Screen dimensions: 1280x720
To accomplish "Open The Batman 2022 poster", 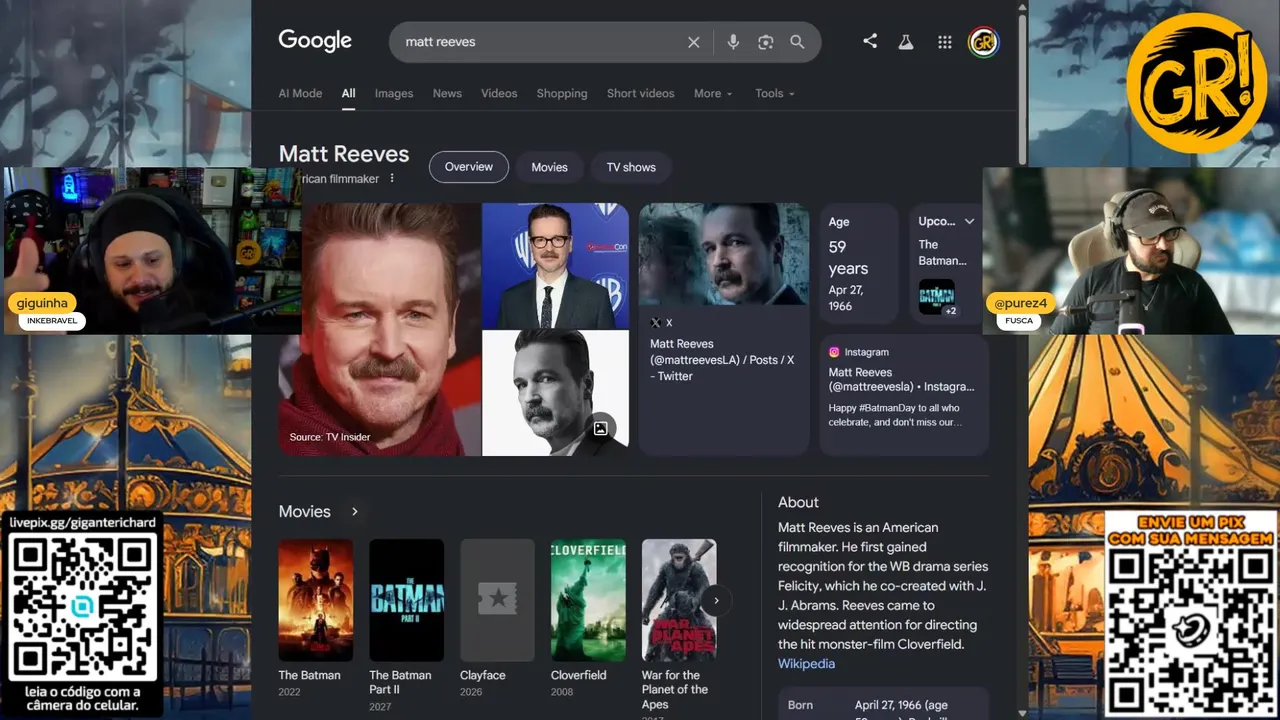I will pyautogui.click(x=315, y=600).
